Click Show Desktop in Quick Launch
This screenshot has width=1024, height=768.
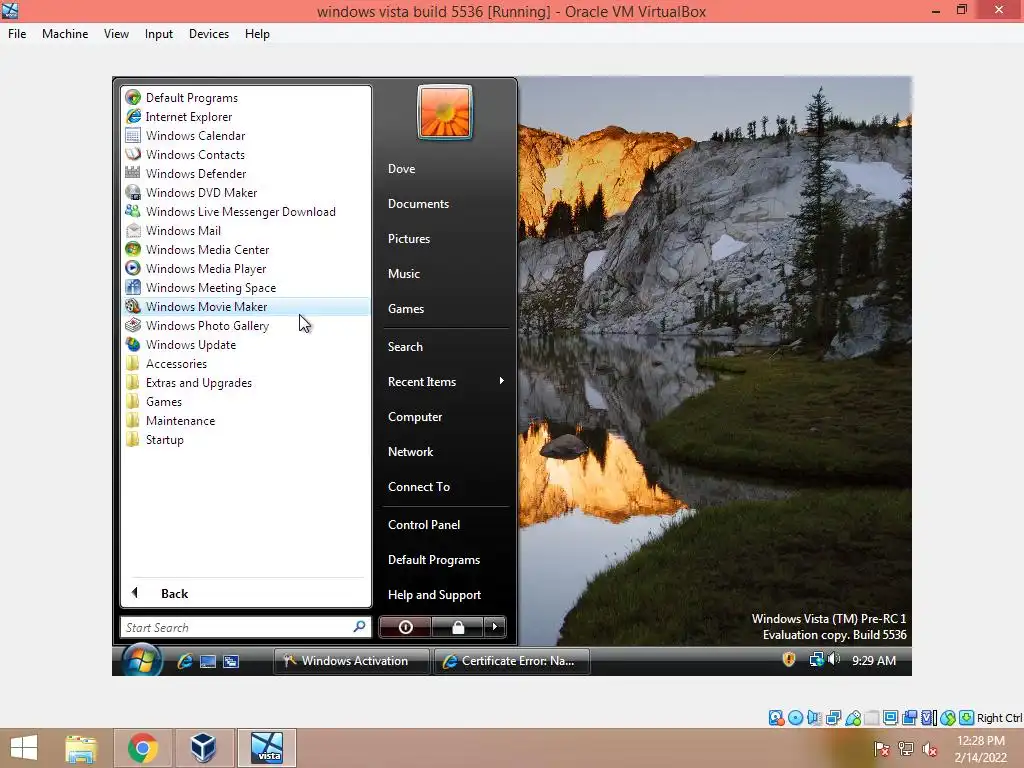[x=208, y=662]
